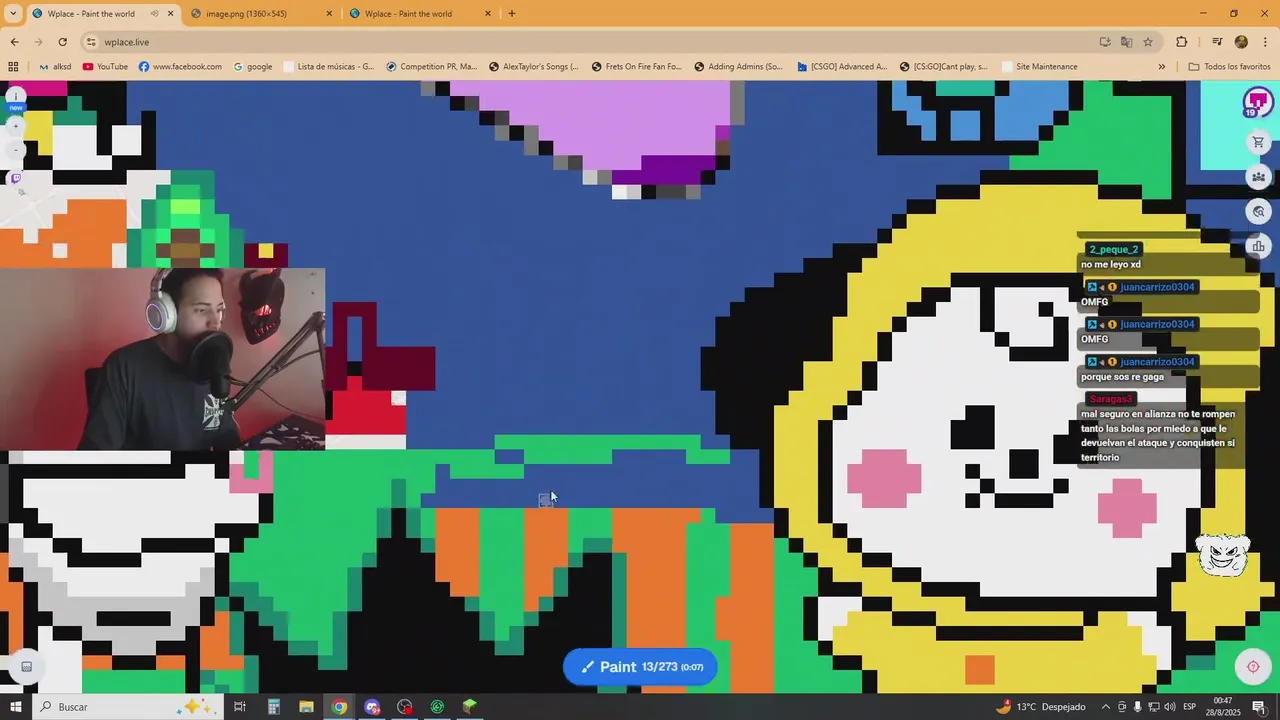The image size is (1280, 720).
Task: Open the alliance people icon on Wplace
Action: pyautogui.click(x=1258, y=177)
